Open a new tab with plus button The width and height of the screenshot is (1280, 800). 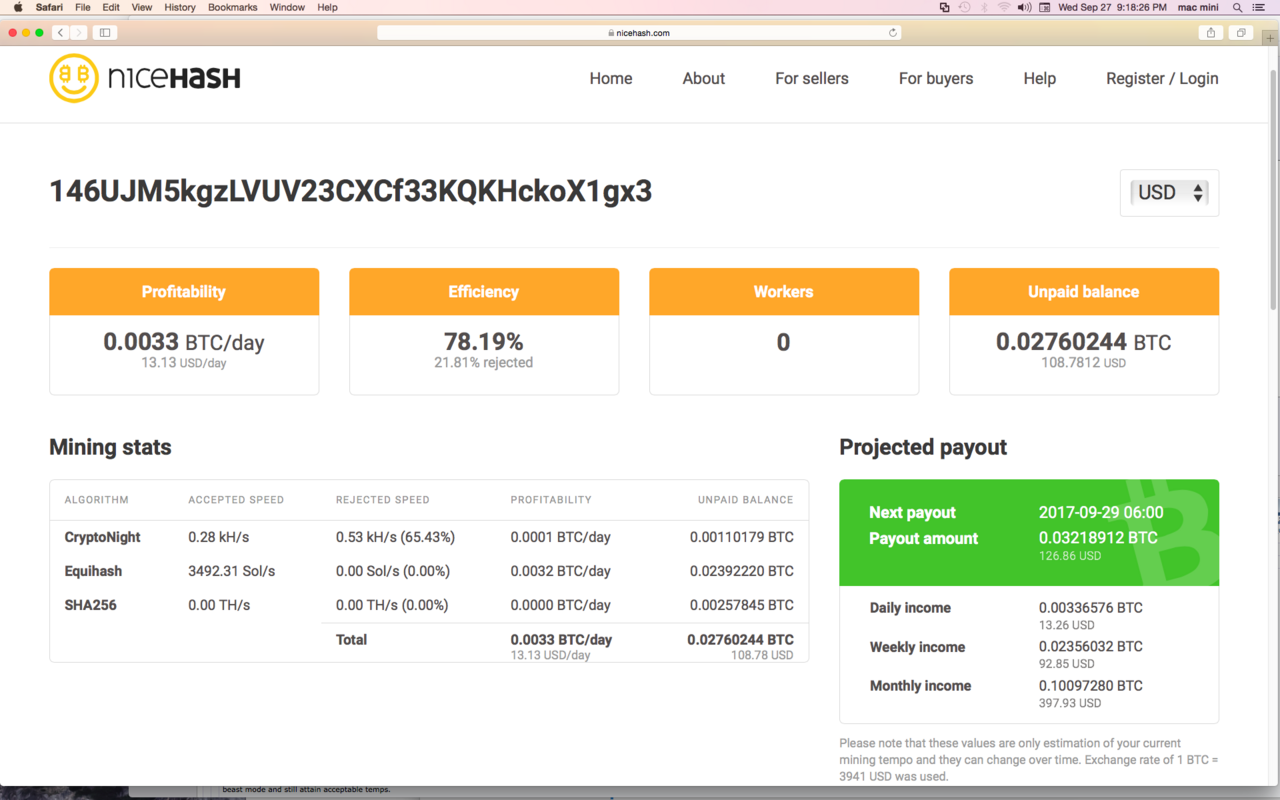(1270, 38)
